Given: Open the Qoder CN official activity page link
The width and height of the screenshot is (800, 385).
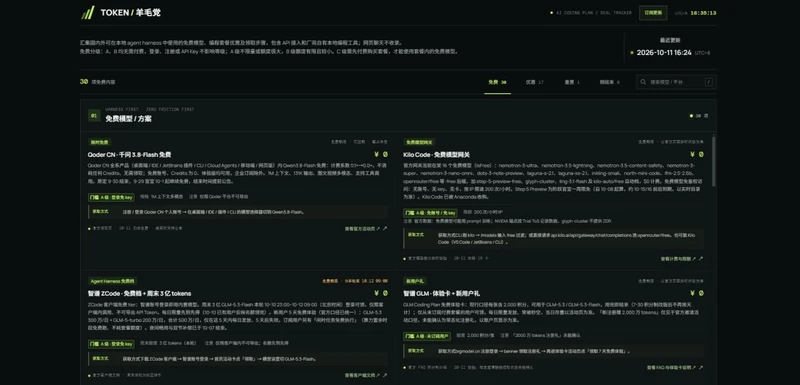Looking at the screenshot, I should [x=362, y=229].
